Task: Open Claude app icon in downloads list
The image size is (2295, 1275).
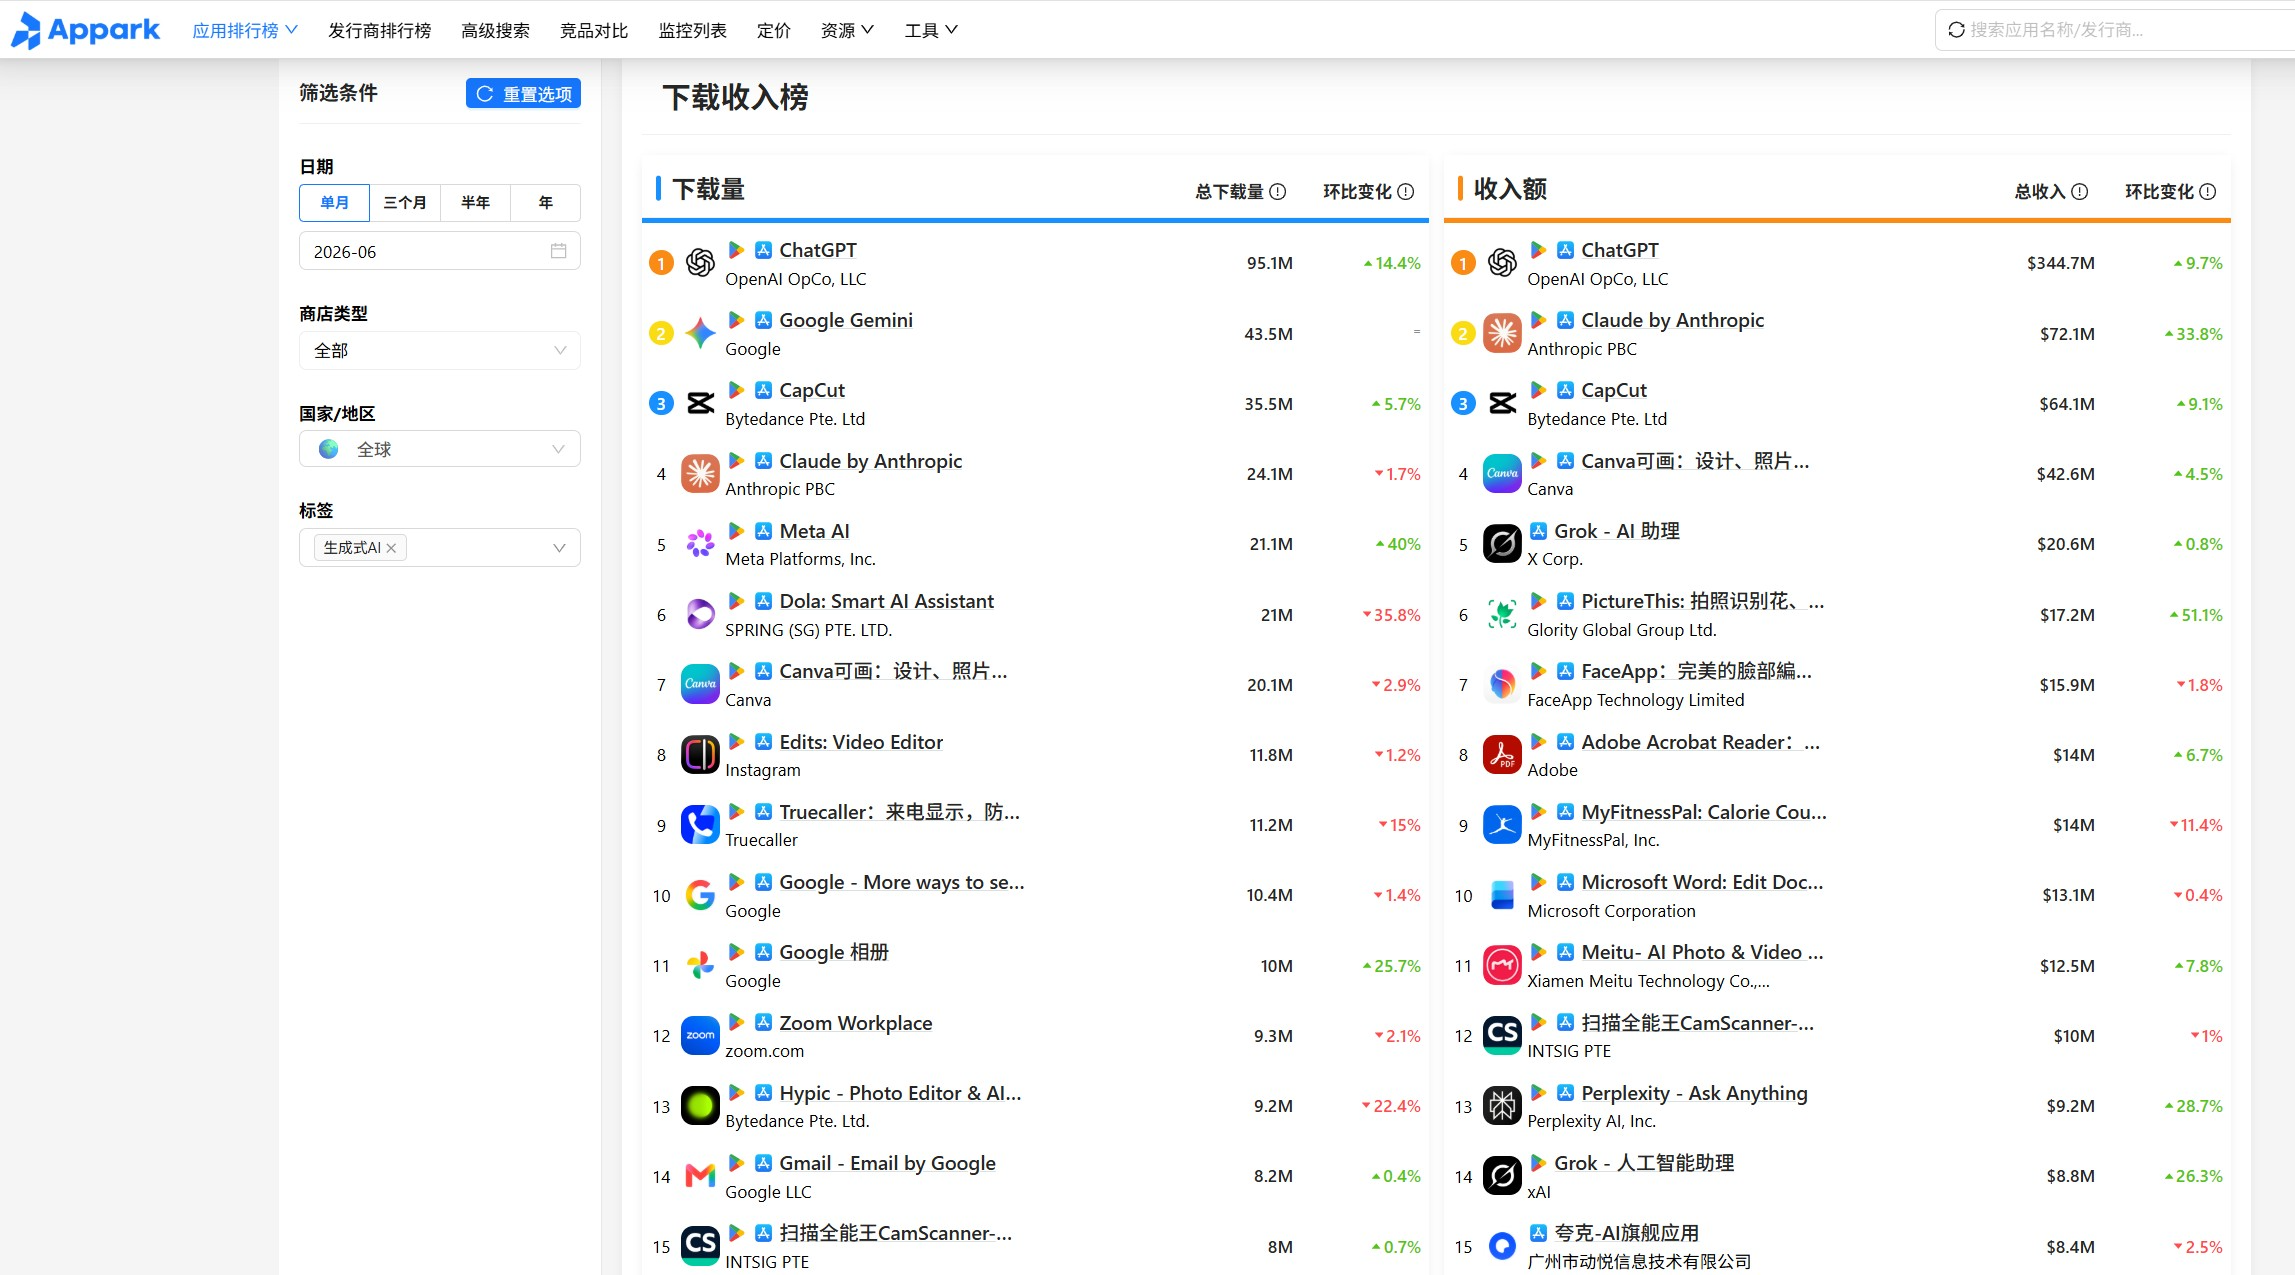Action: click(x=700, y=473)
